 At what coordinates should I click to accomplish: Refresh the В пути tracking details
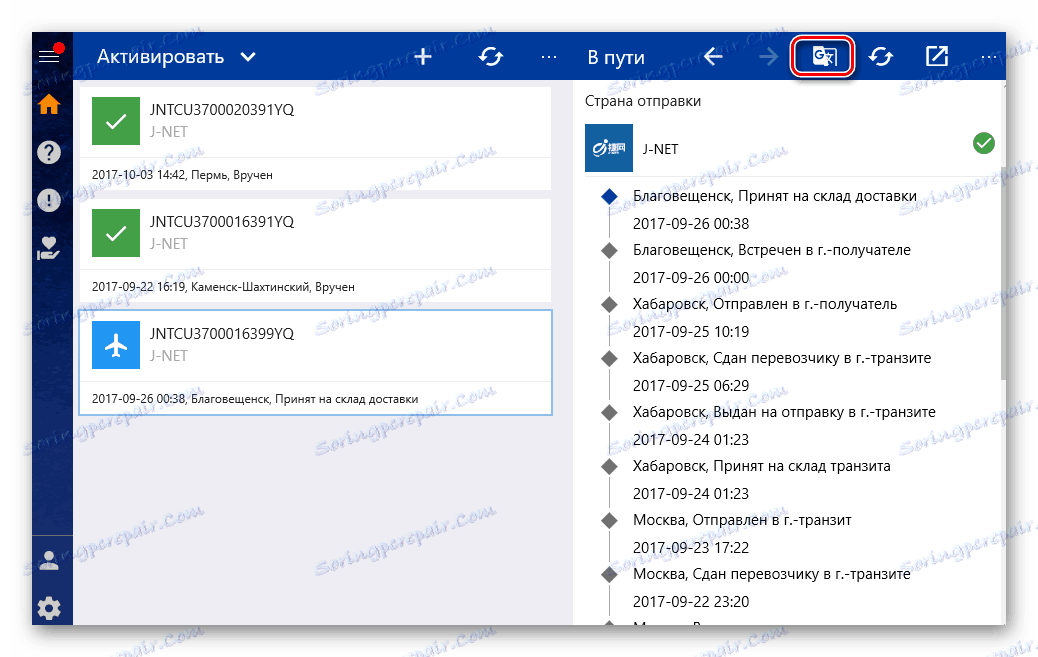(x=880, y=57)
